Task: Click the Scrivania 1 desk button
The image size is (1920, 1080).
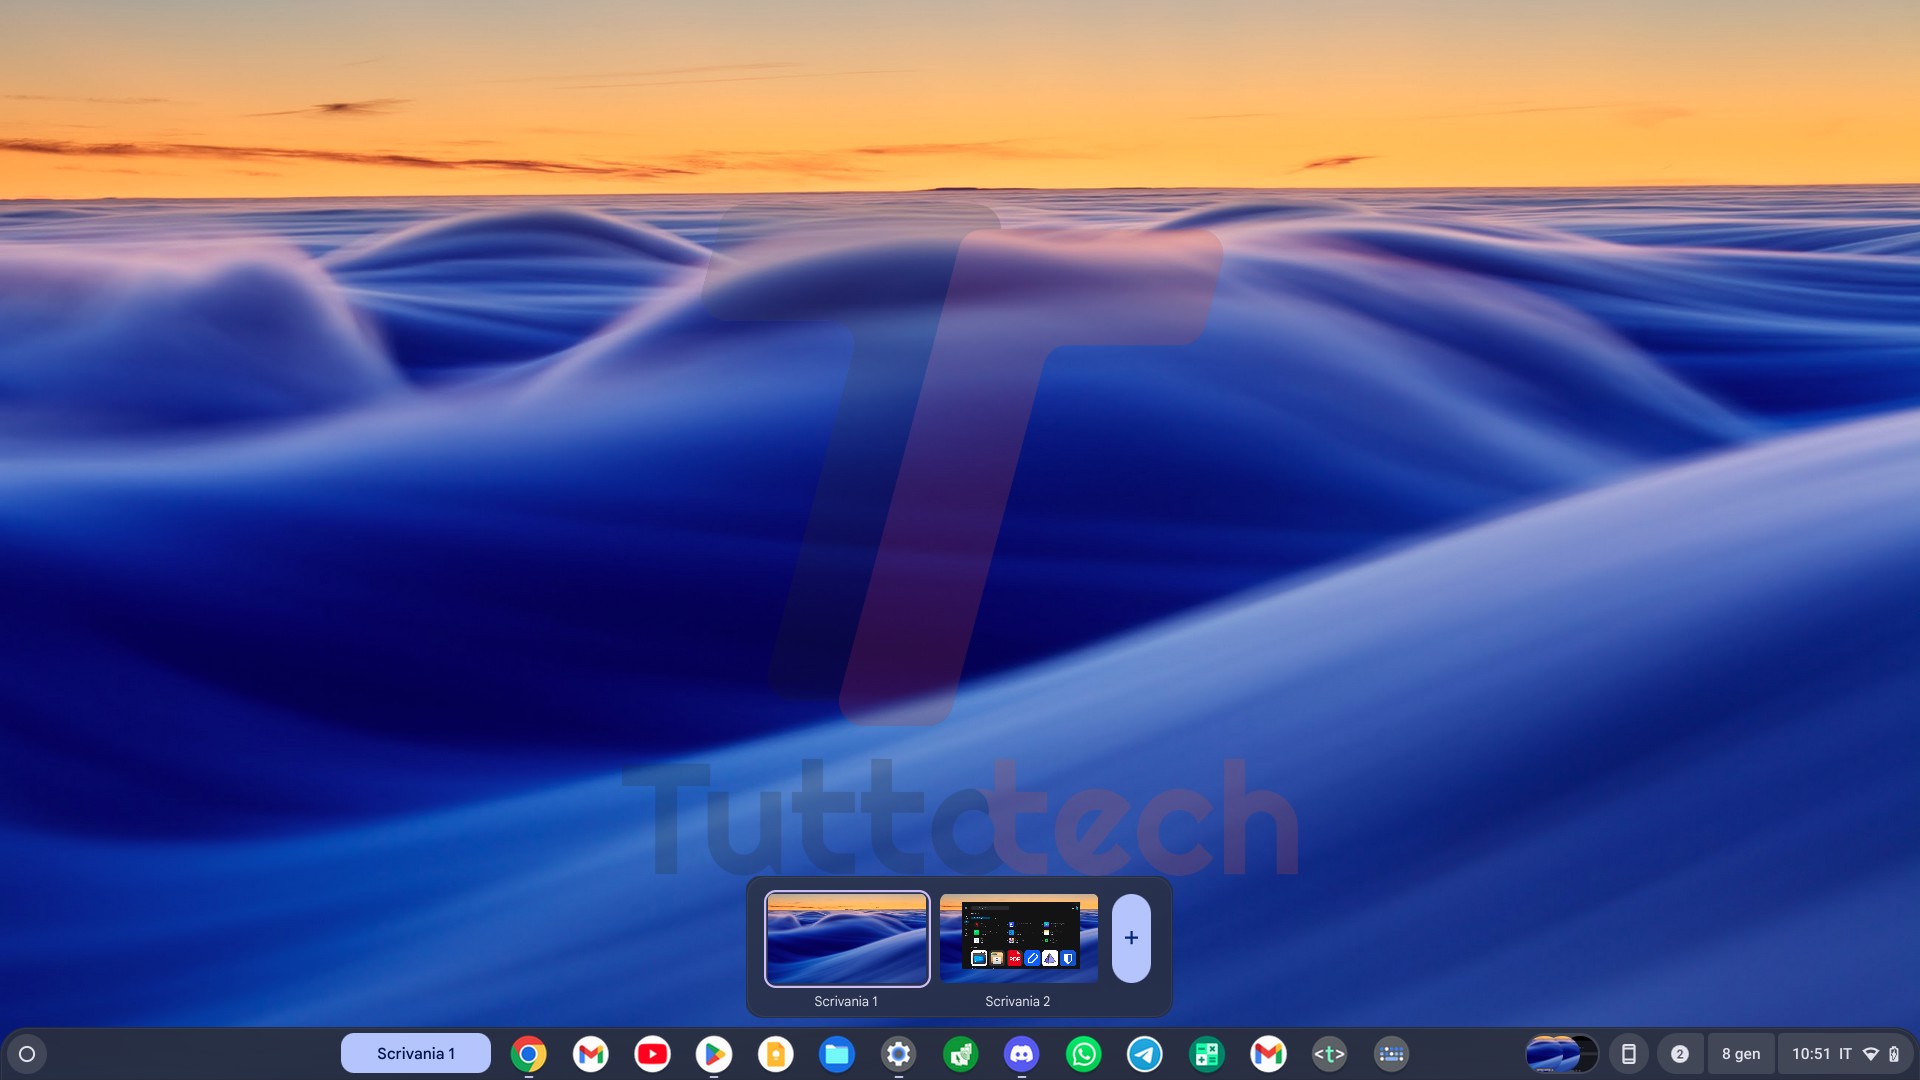Action: [416, 1054]
